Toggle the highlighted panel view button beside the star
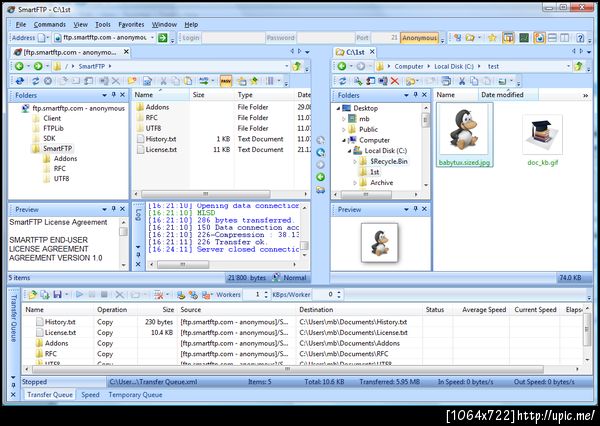 point(508,38)
